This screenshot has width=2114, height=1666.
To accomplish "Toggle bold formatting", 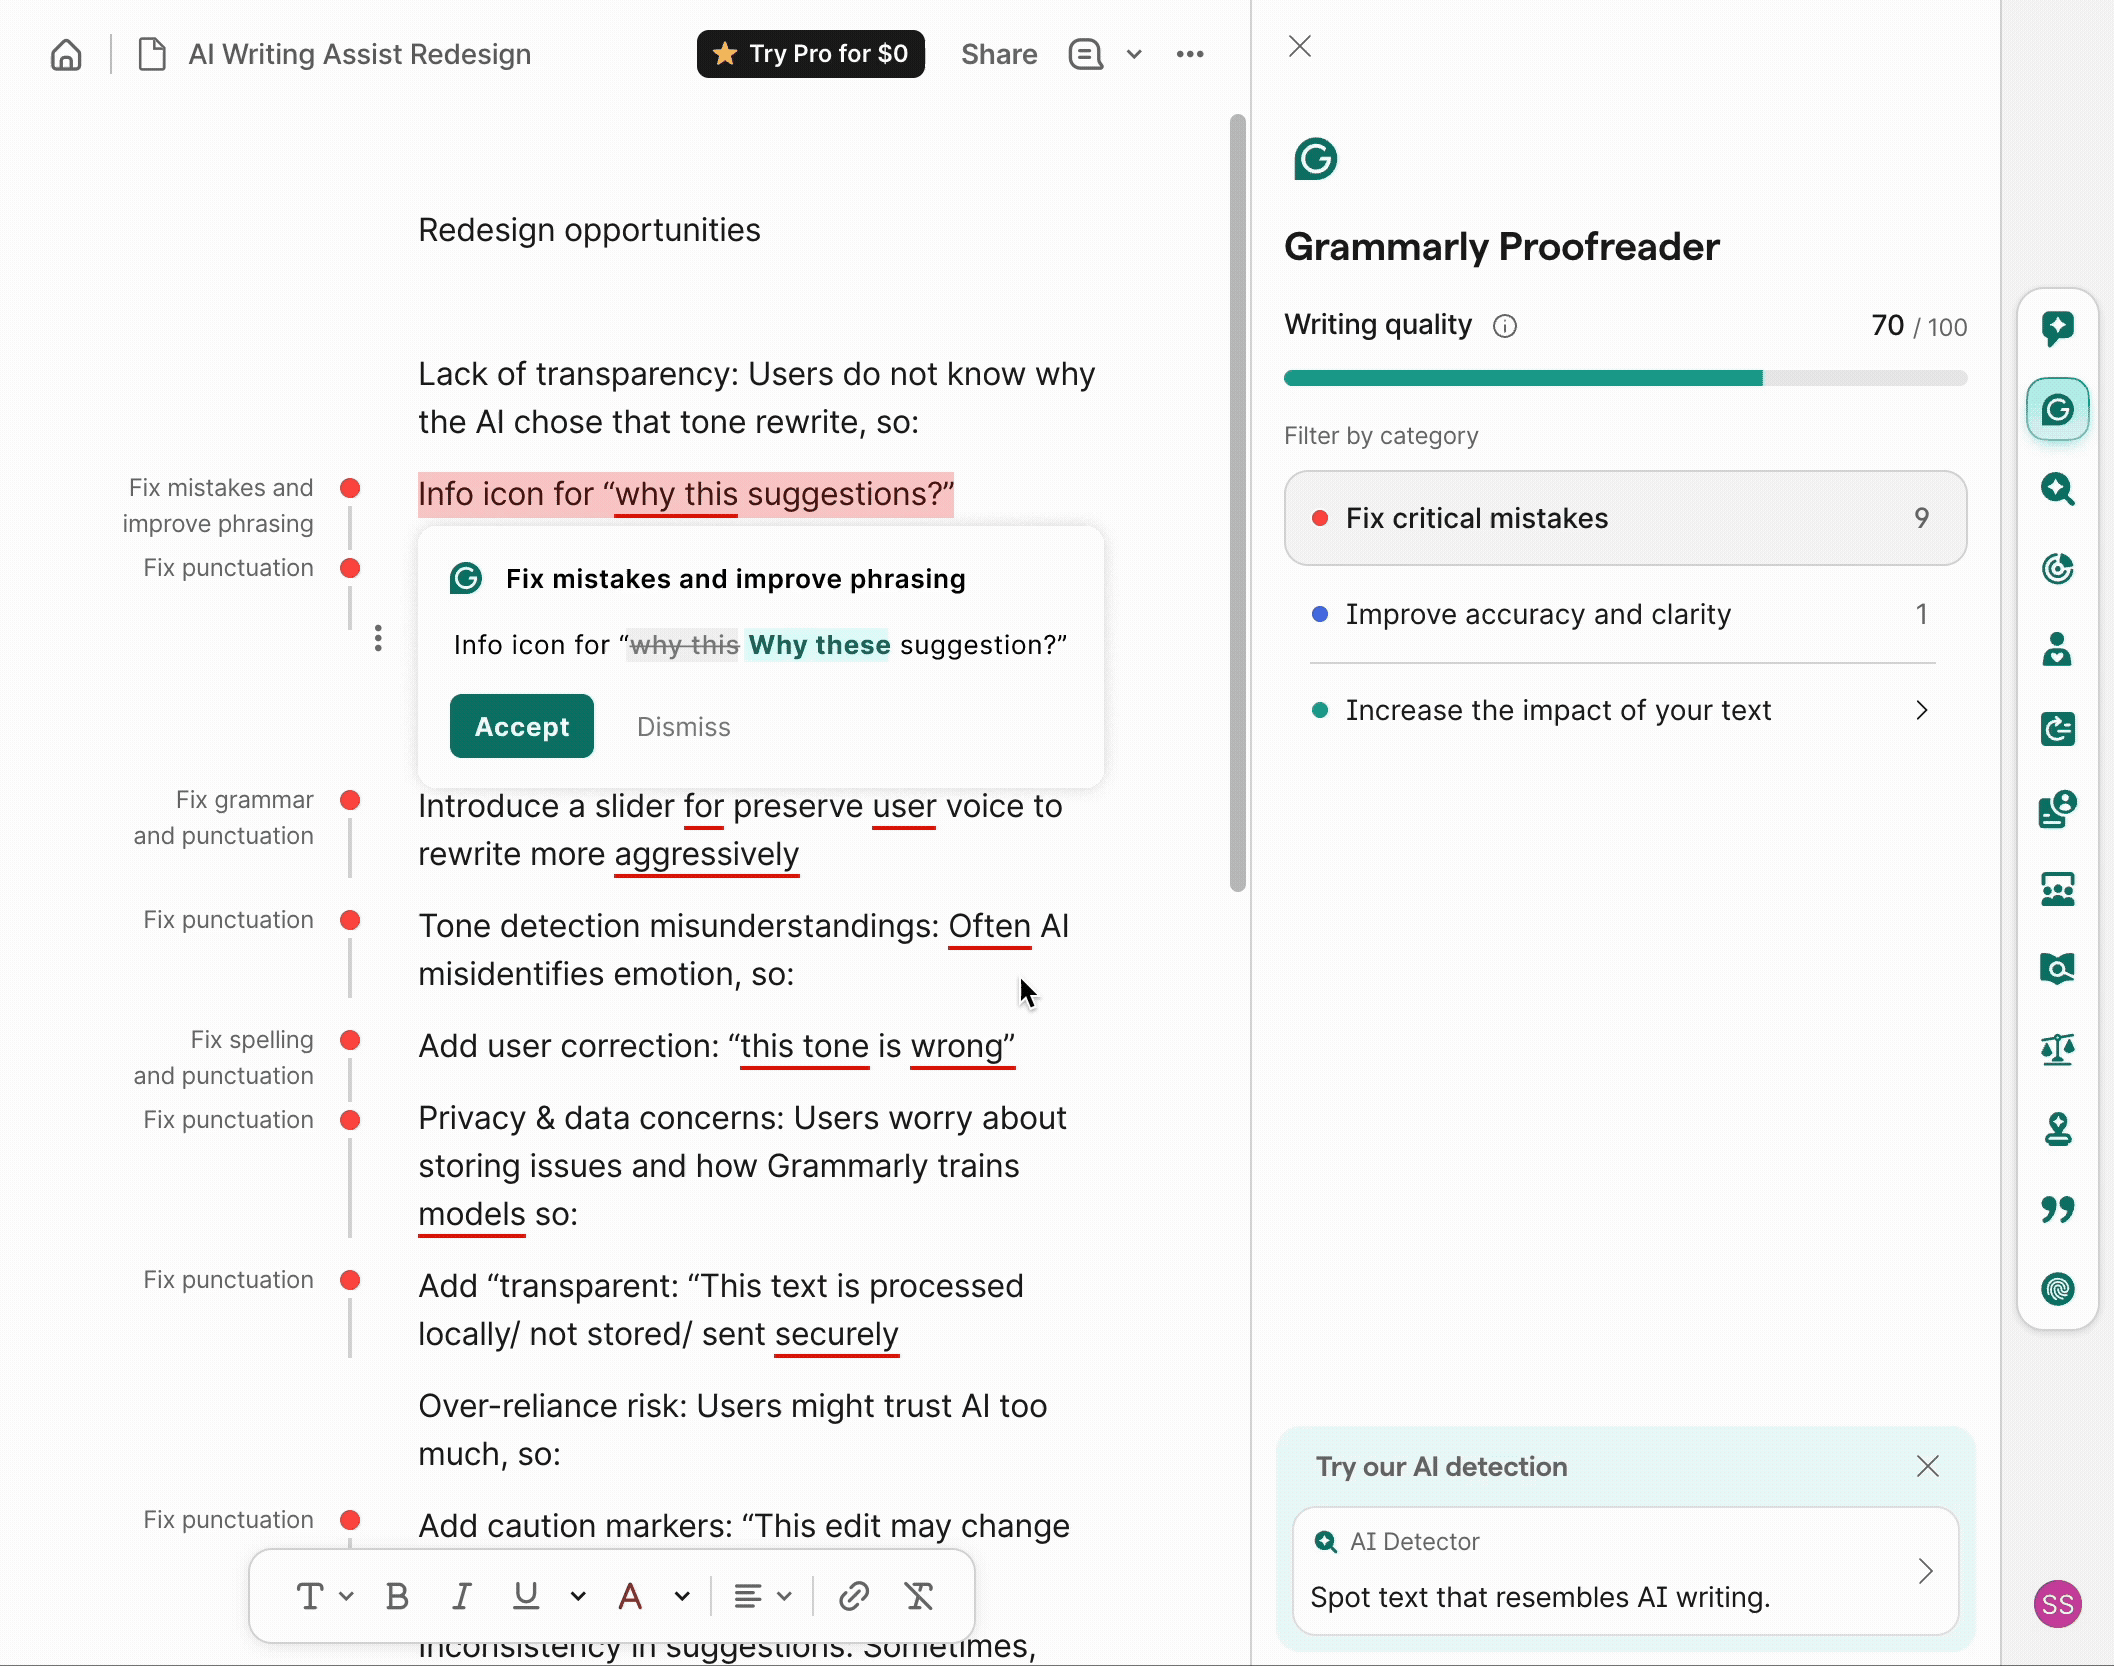I will (397, 1596).
